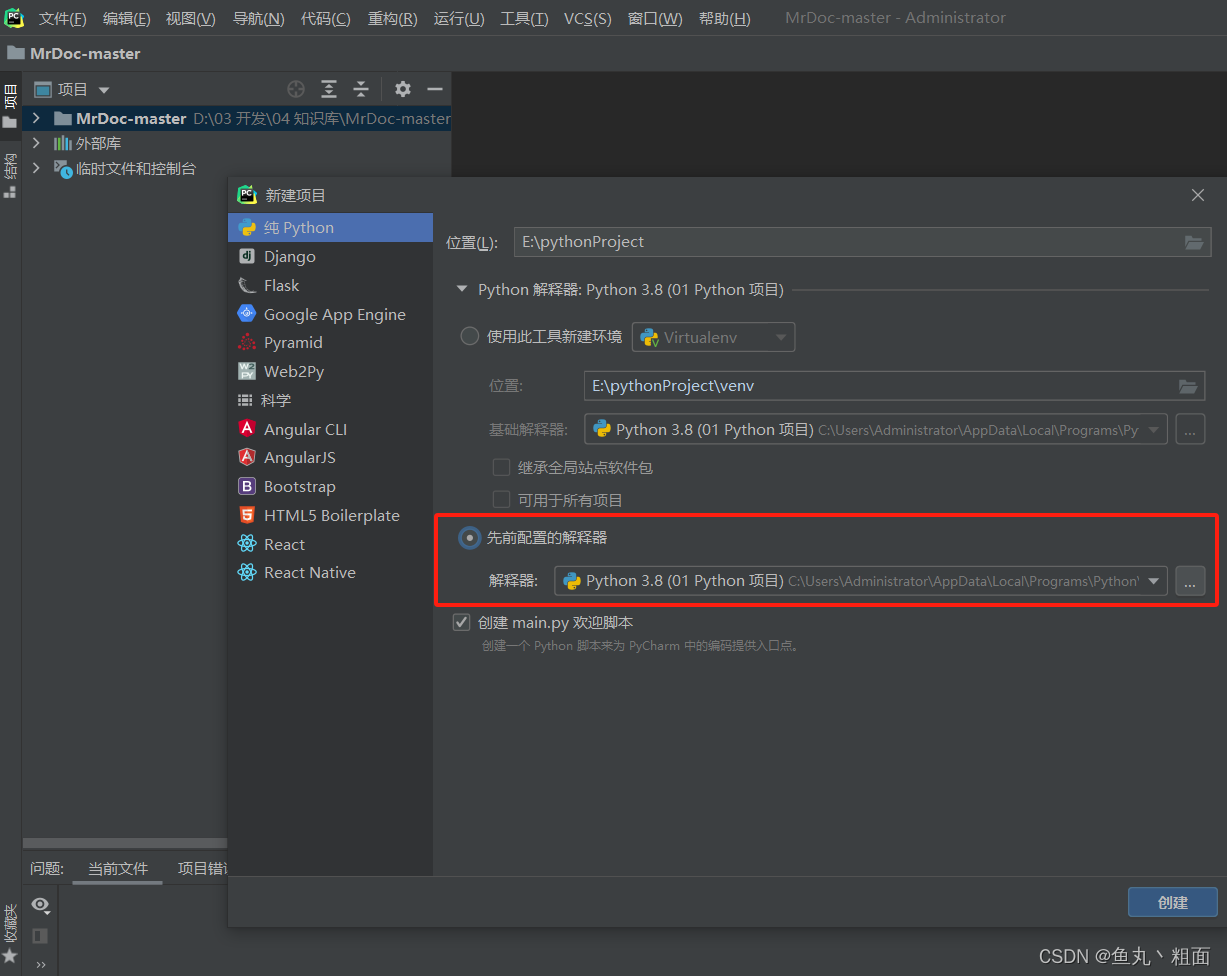1227x976 pixels.
Task: Expand the MrDoc-master tree node
Action: pyautogui.click(x=36, y=118)
